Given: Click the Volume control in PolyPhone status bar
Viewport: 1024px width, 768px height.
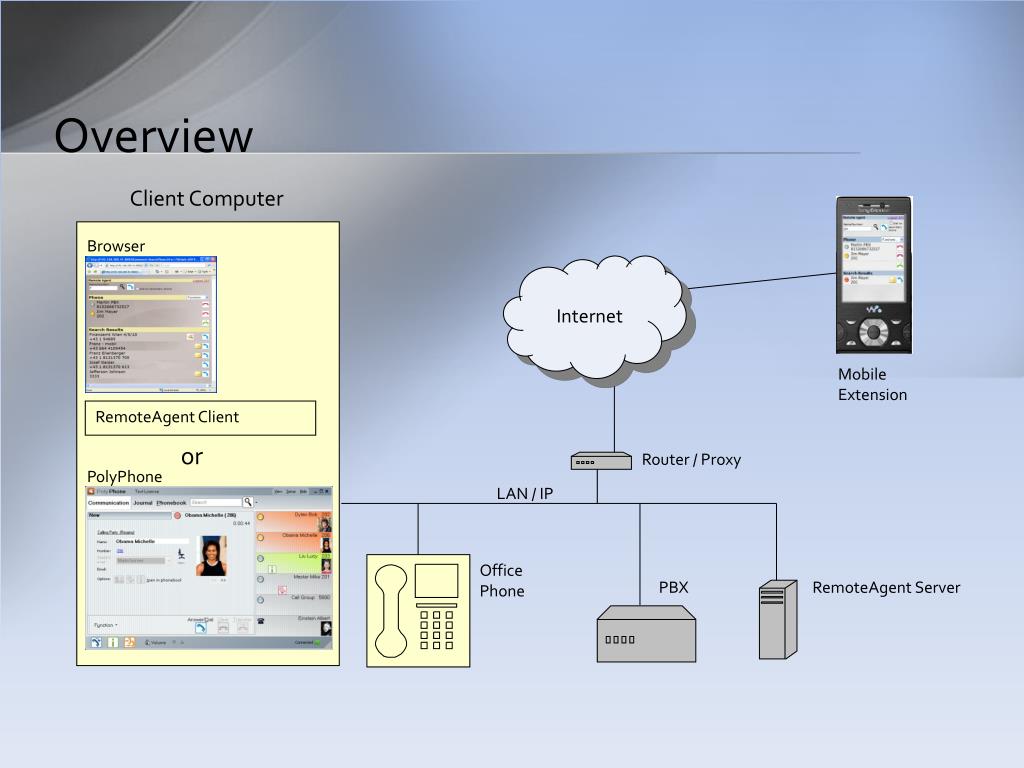Looking at the screenshot, I should point(155,643).
